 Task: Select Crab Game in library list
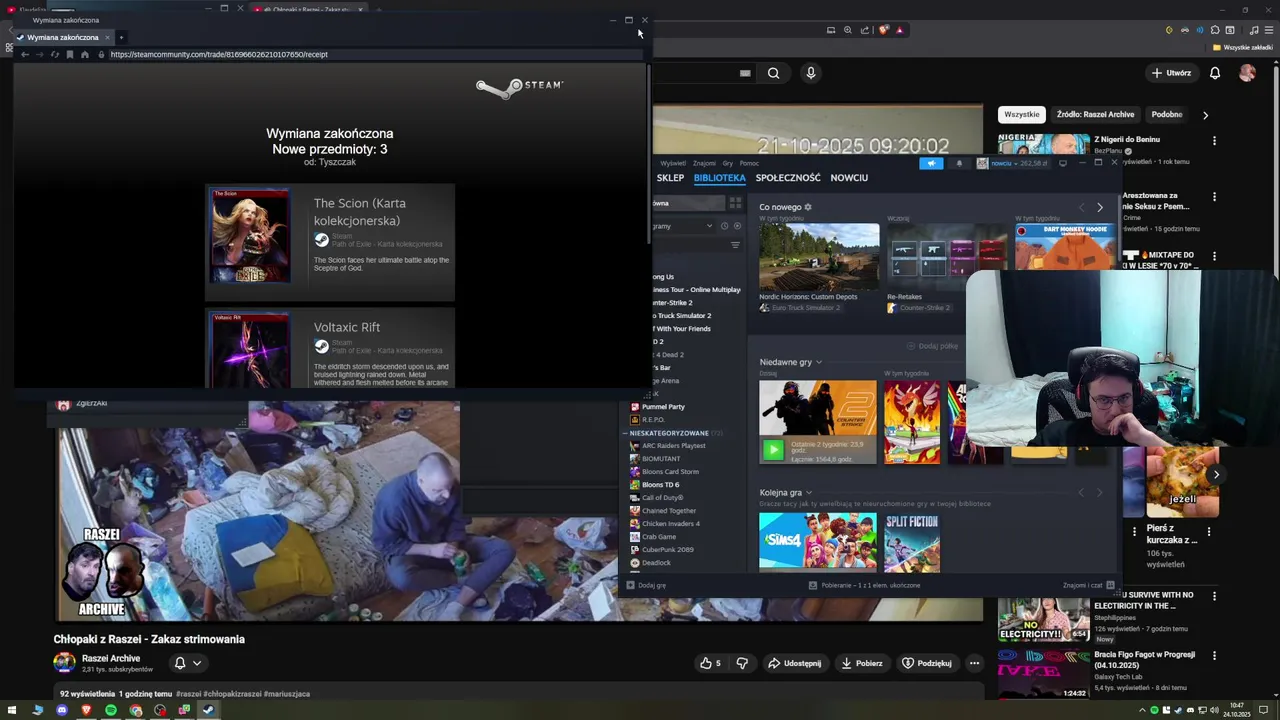[659, 537]
